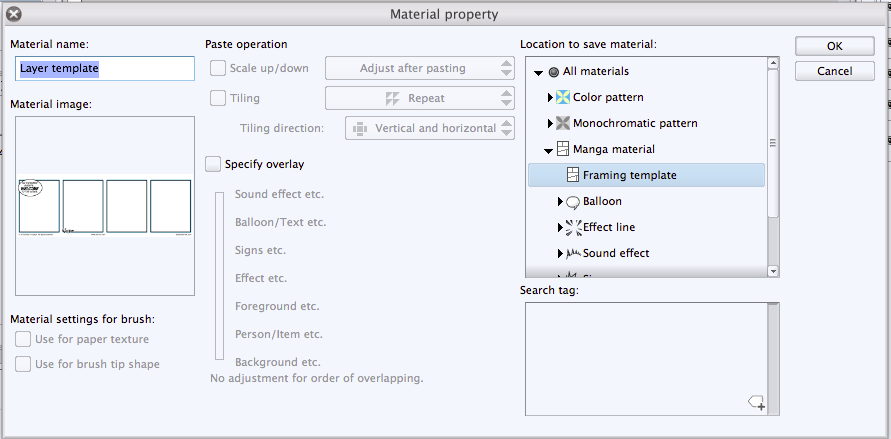Open the Vertical and horizontal tiling dropdown
Image resolution: width=891 pixels, height=439 pixels.
pos(430,128)
